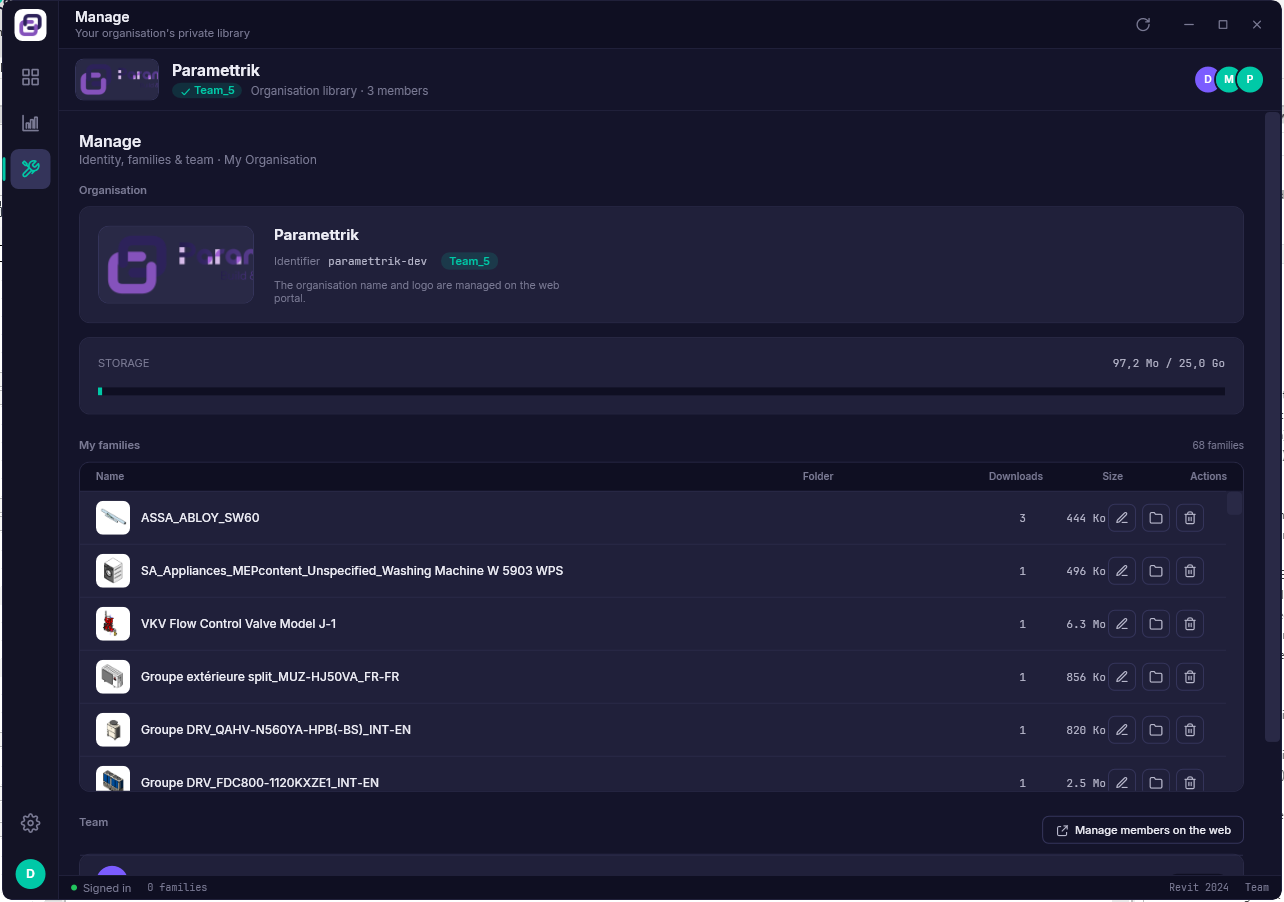The height and width of the screenshot is (902, 1284).
Task: Click the main page vertical scrollbar
Action: coord(1273,427)
